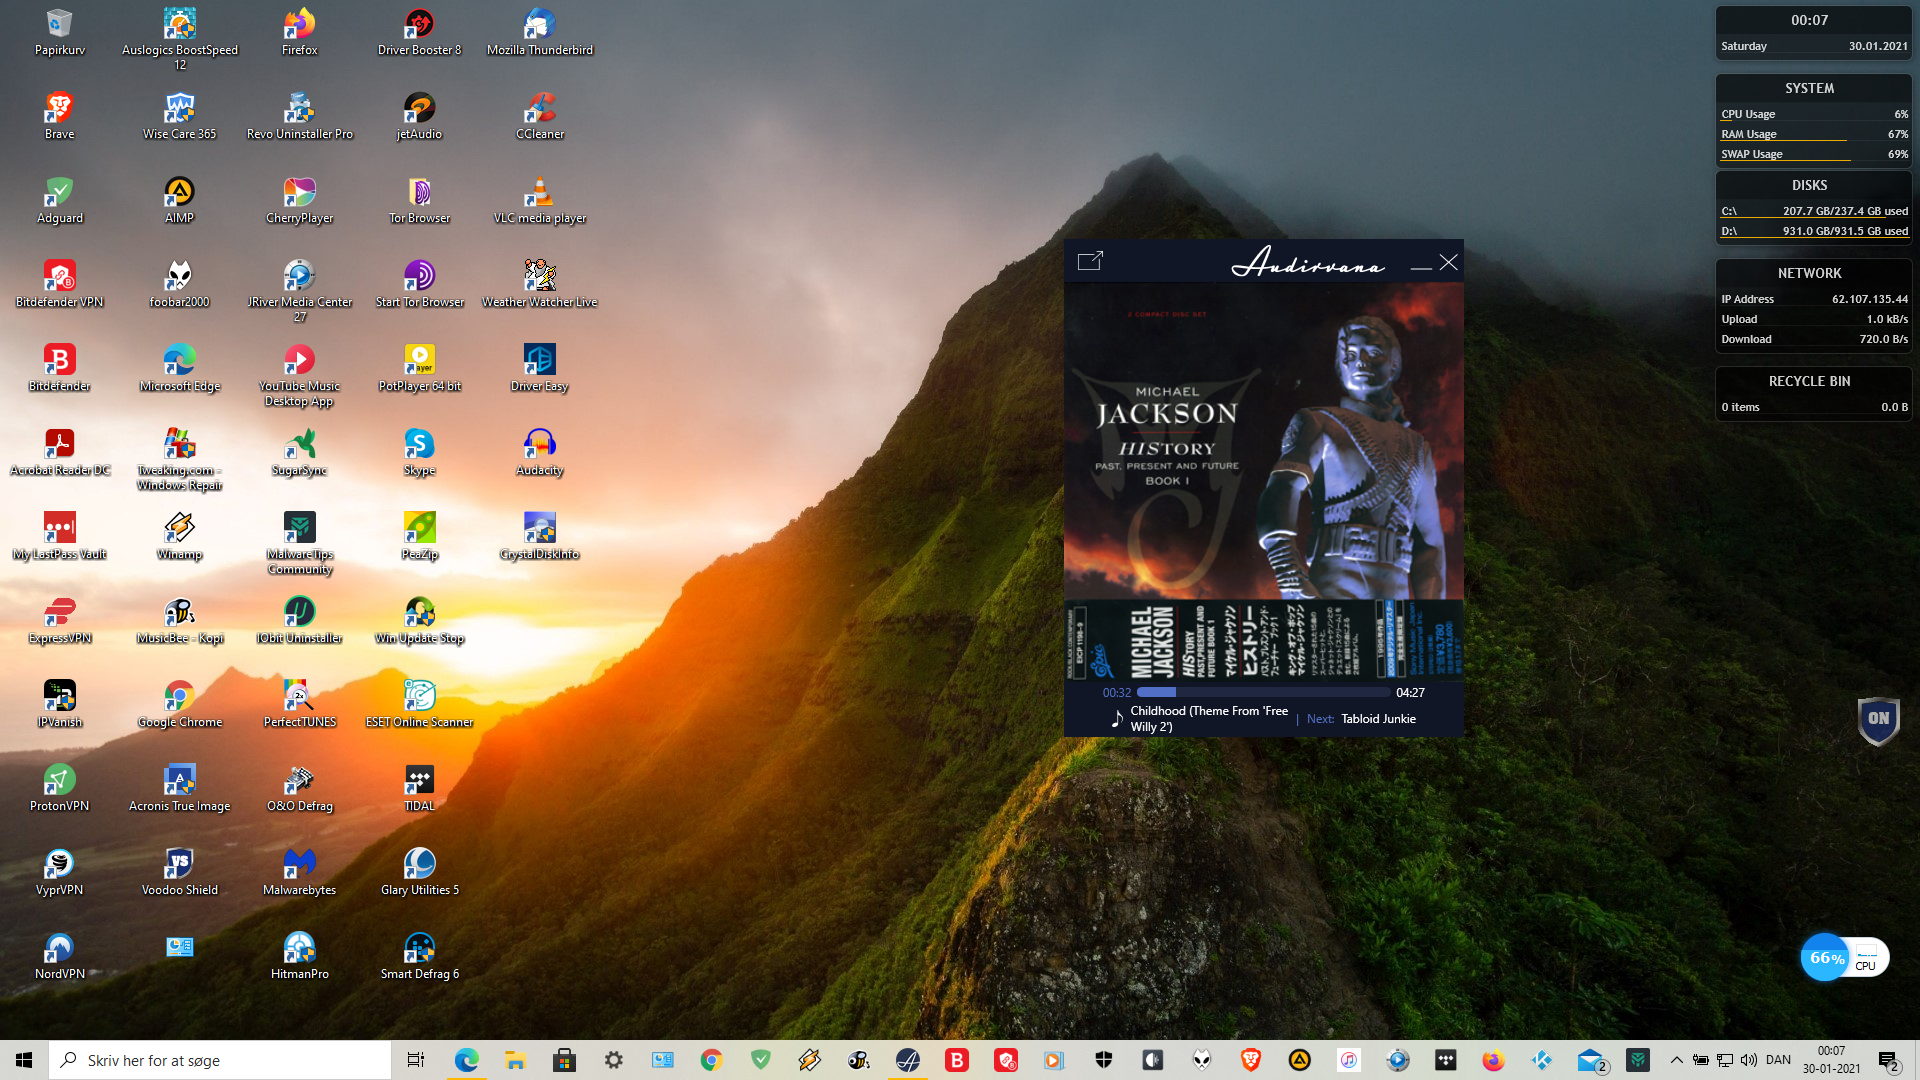Click the 66% CPU gadget
Viewport: 1920px width, 1080px height.
pyautogui.click(x=1826, y=957)
